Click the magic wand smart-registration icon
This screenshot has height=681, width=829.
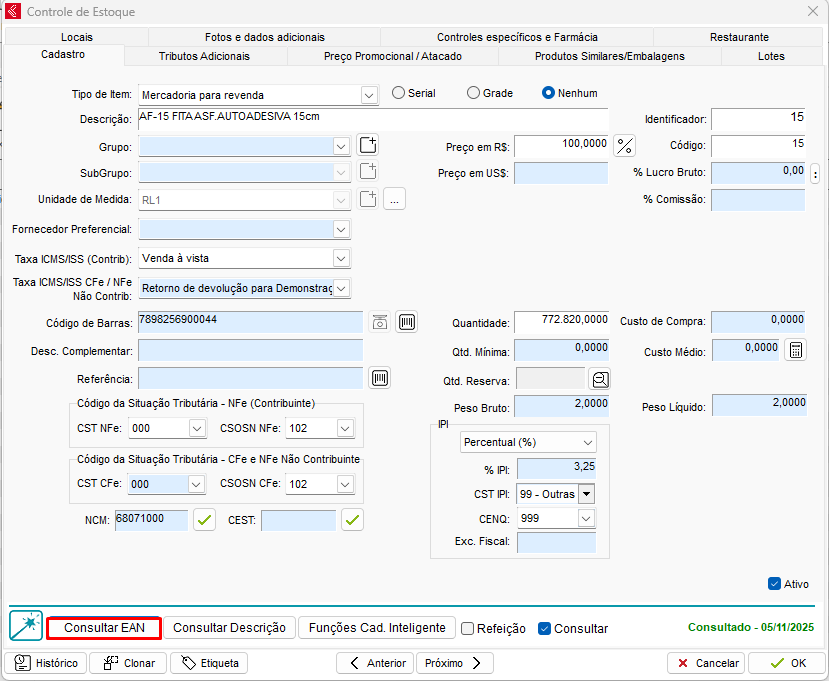point(26,626)
